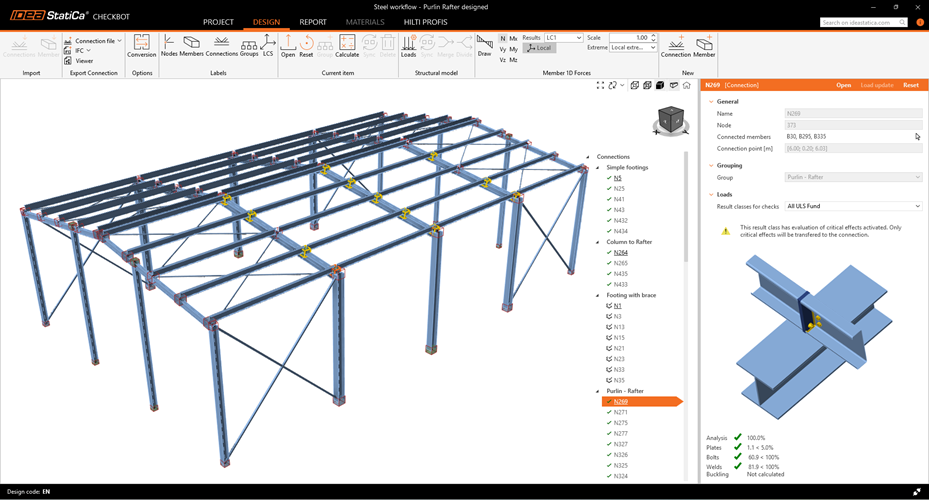Toggle the N force component
Screen dimensions: 929x500
503,38
